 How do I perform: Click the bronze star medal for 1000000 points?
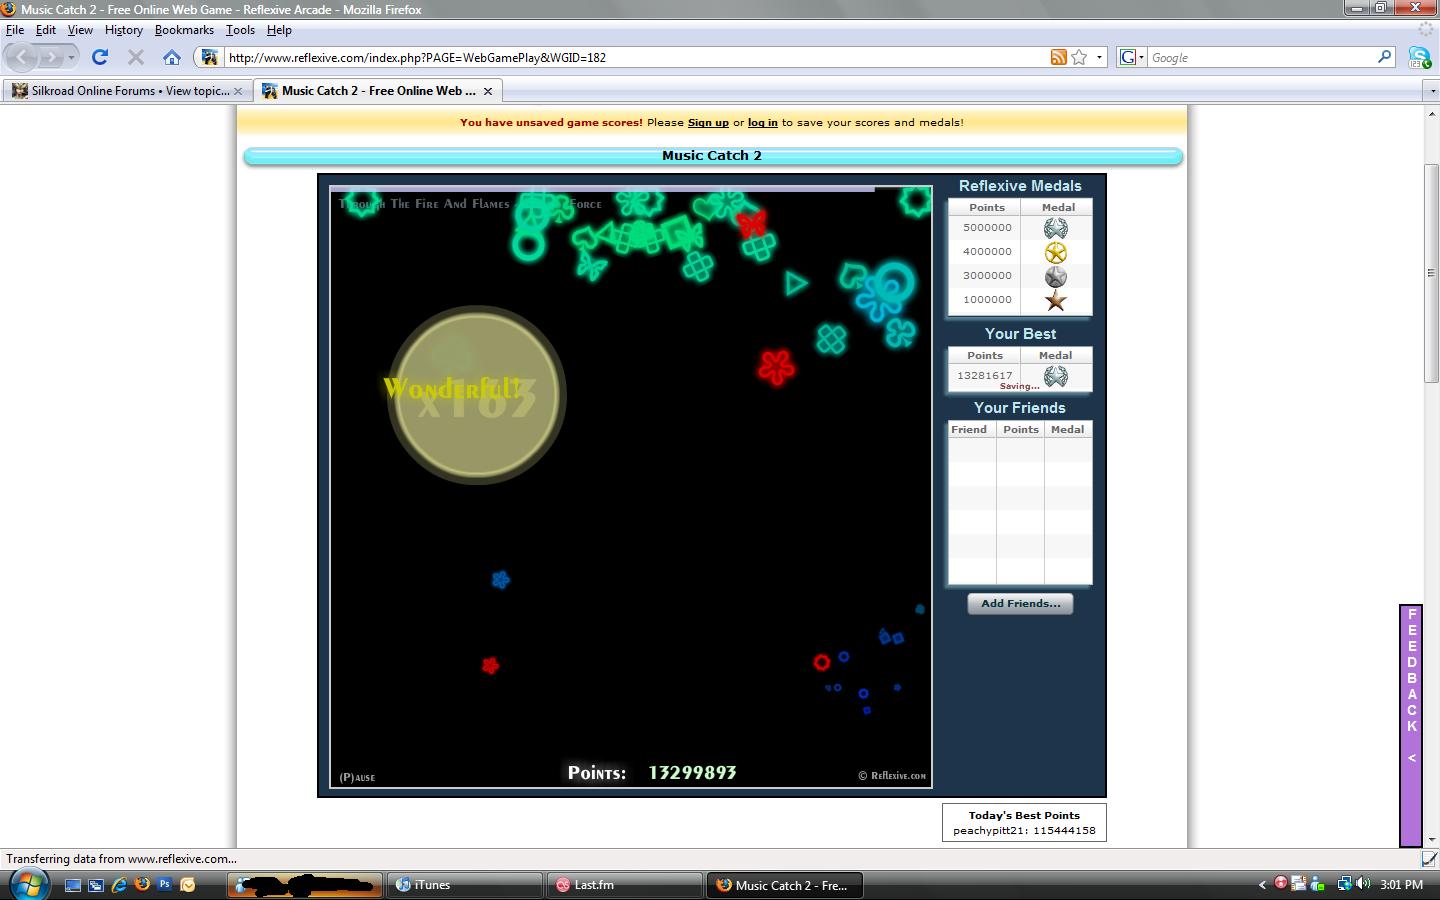click(x=1056, y=300)
